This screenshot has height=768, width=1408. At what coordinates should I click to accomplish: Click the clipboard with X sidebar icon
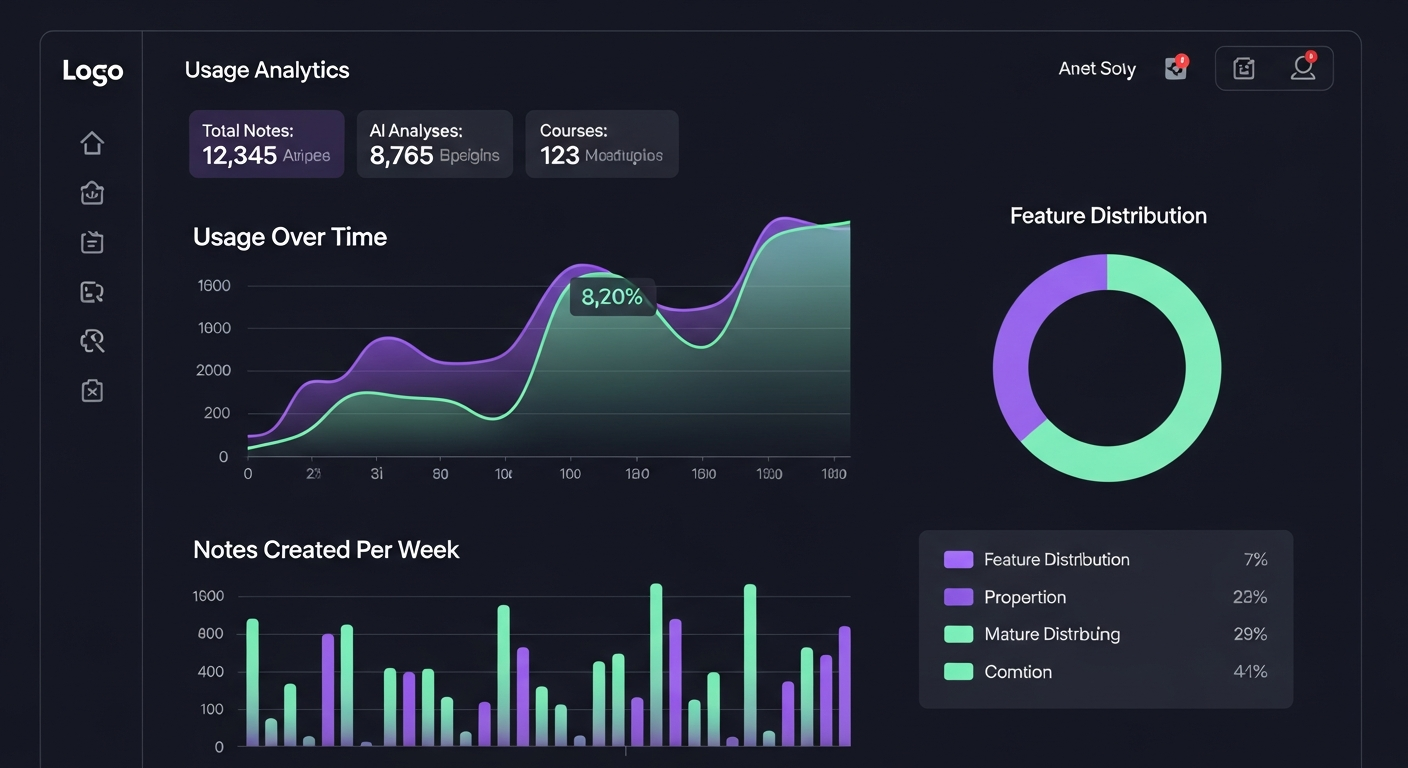coord(92,391)
